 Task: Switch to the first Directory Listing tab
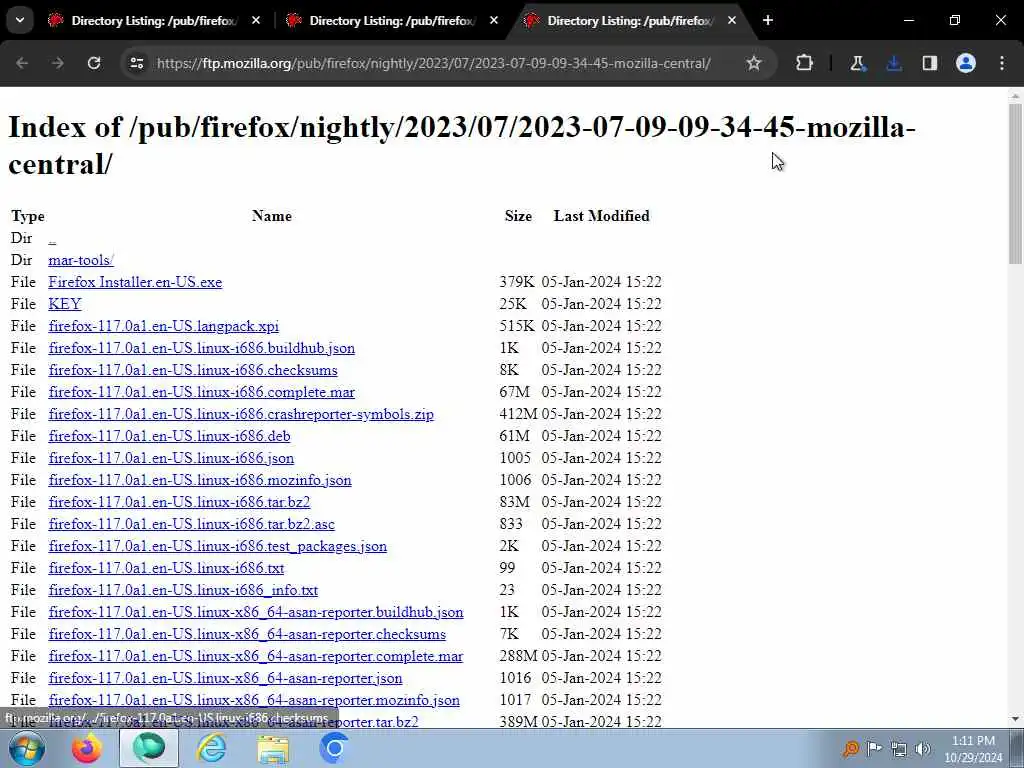[x=154, y=21]
